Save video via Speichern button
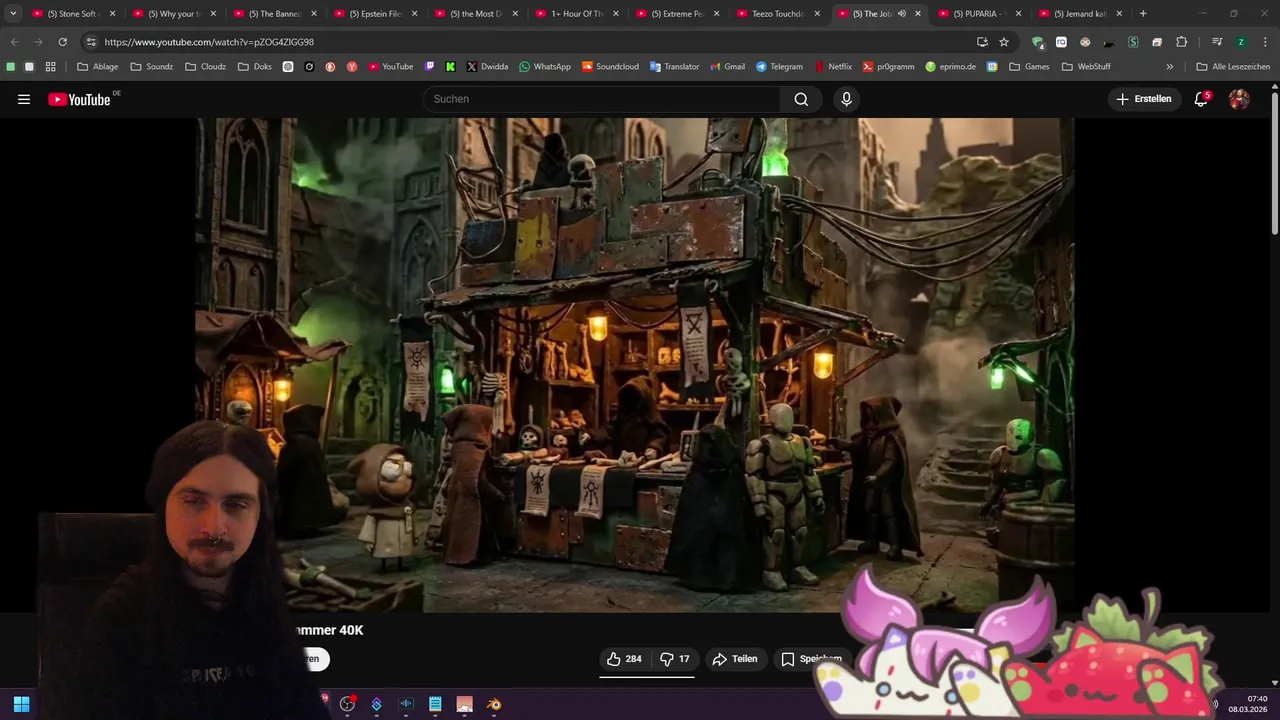This screenshot has height=720, width=1280. 811,659
